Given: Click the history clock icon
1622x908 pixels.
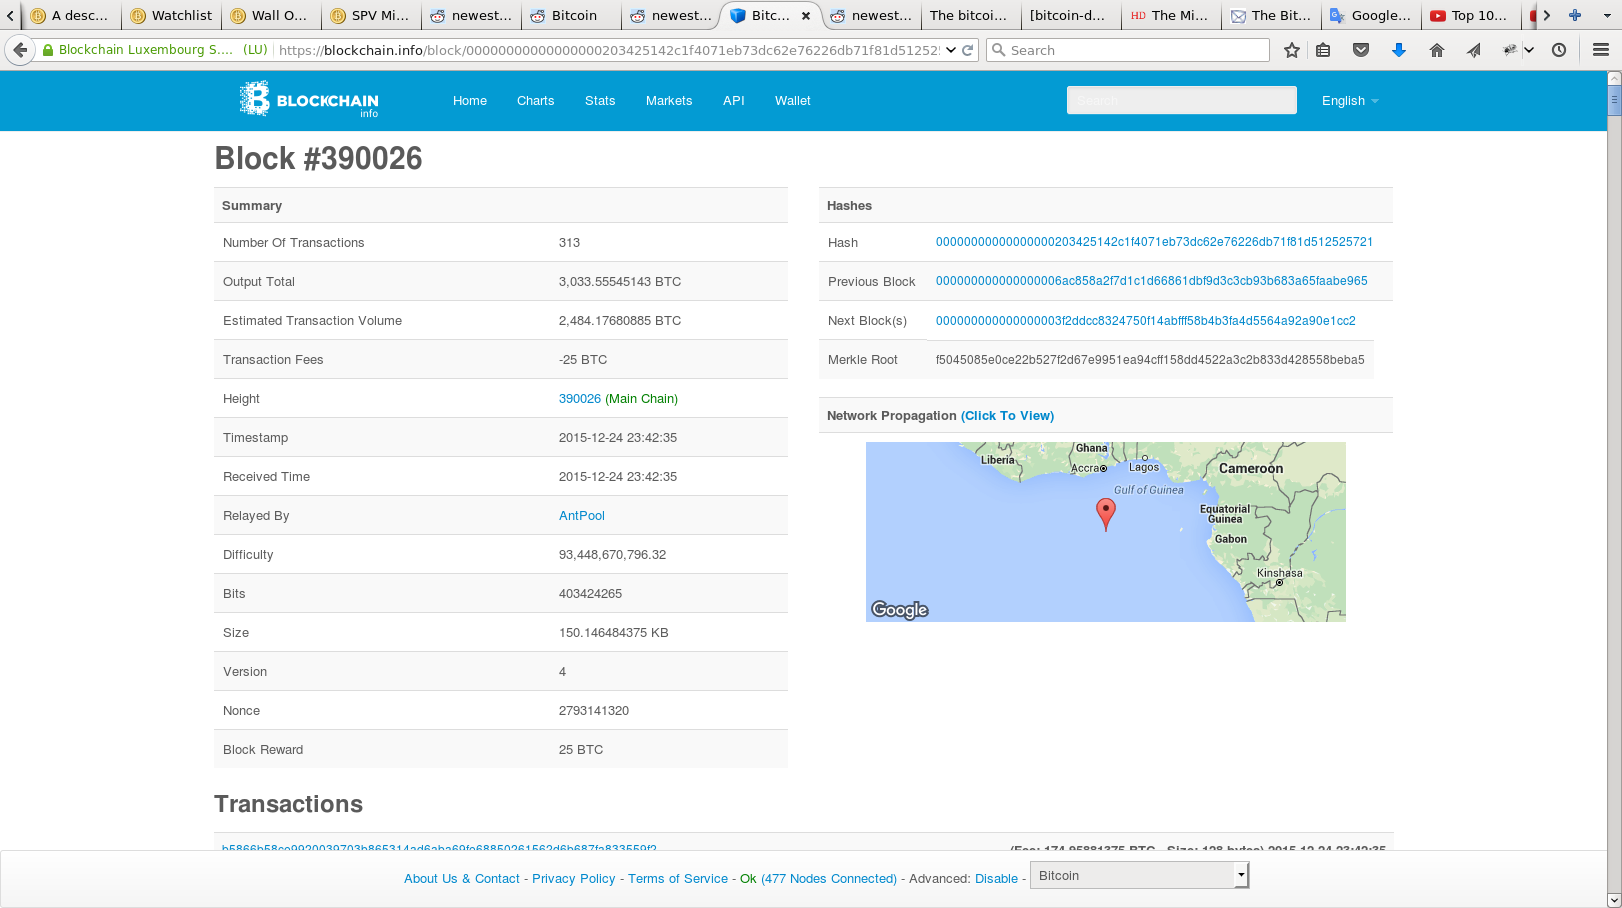Looking at the screenshot, I should tap(1559, 50).
